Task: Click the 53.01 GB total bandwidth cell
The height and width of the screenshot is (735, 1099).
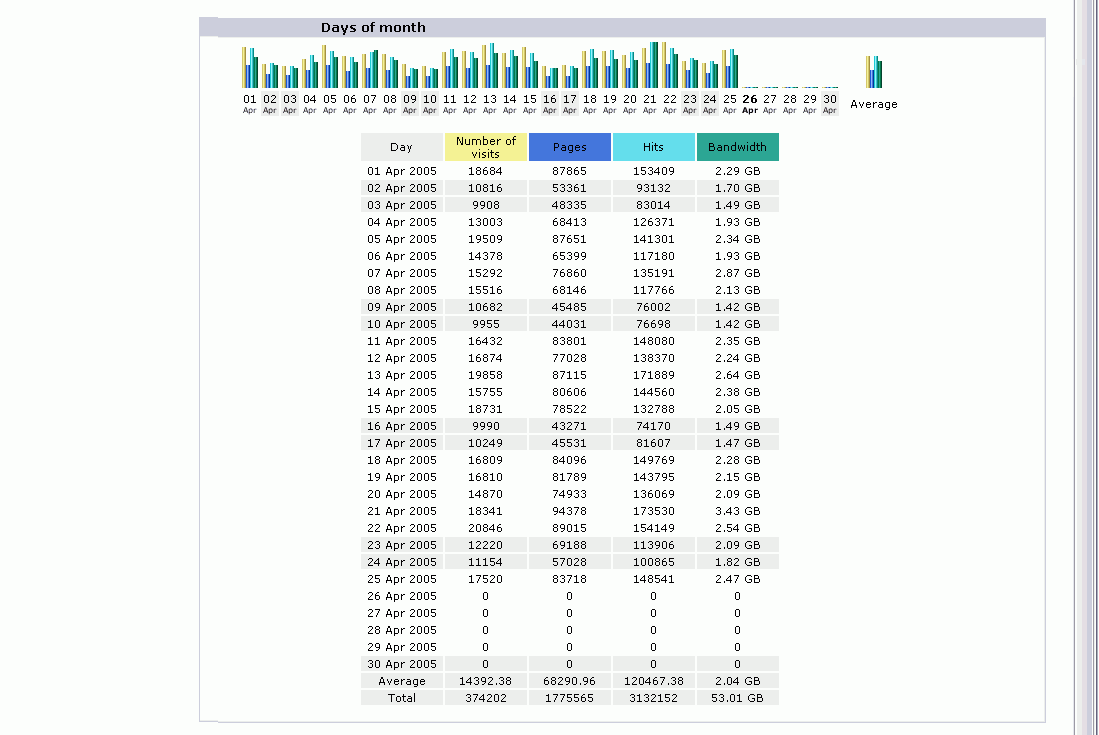Action: pos(737,698)
